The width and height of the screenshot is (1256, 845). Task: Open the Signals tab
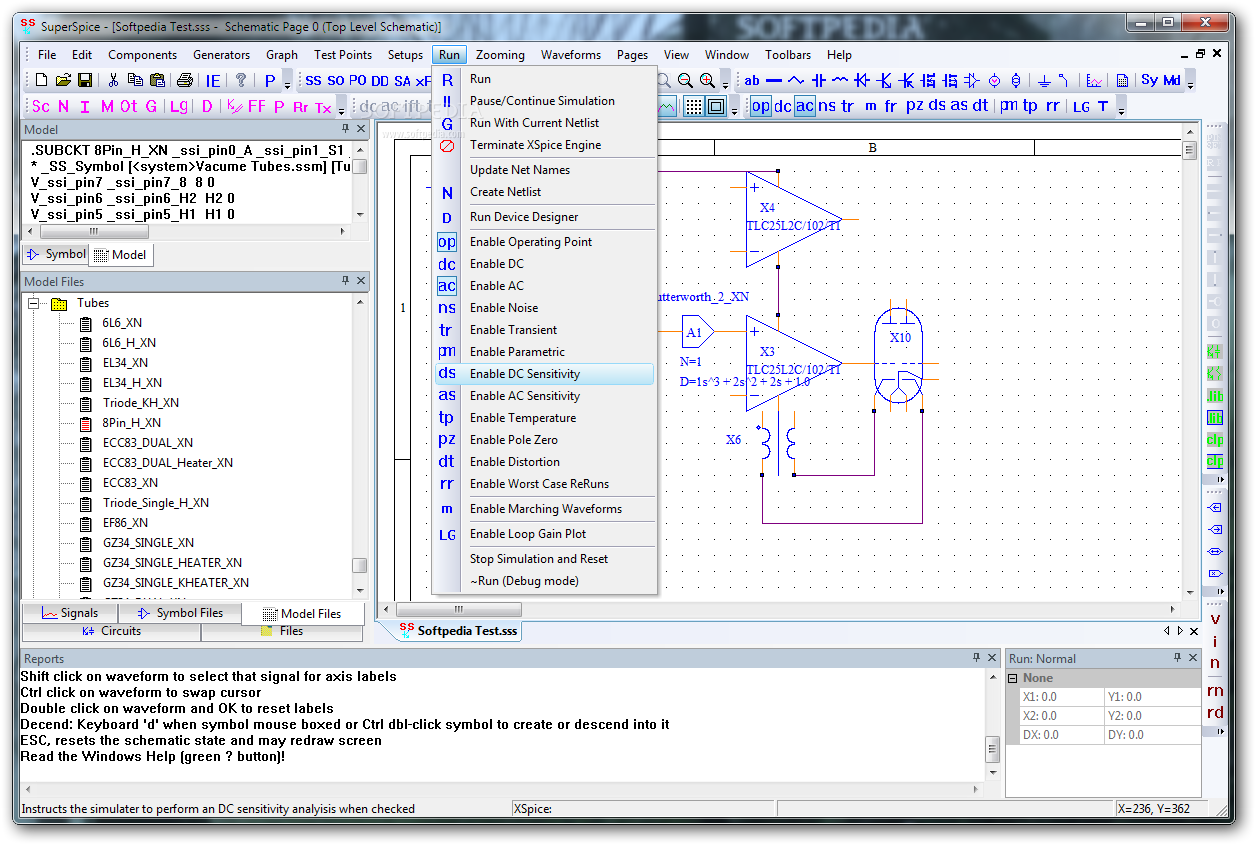point(69,613)
